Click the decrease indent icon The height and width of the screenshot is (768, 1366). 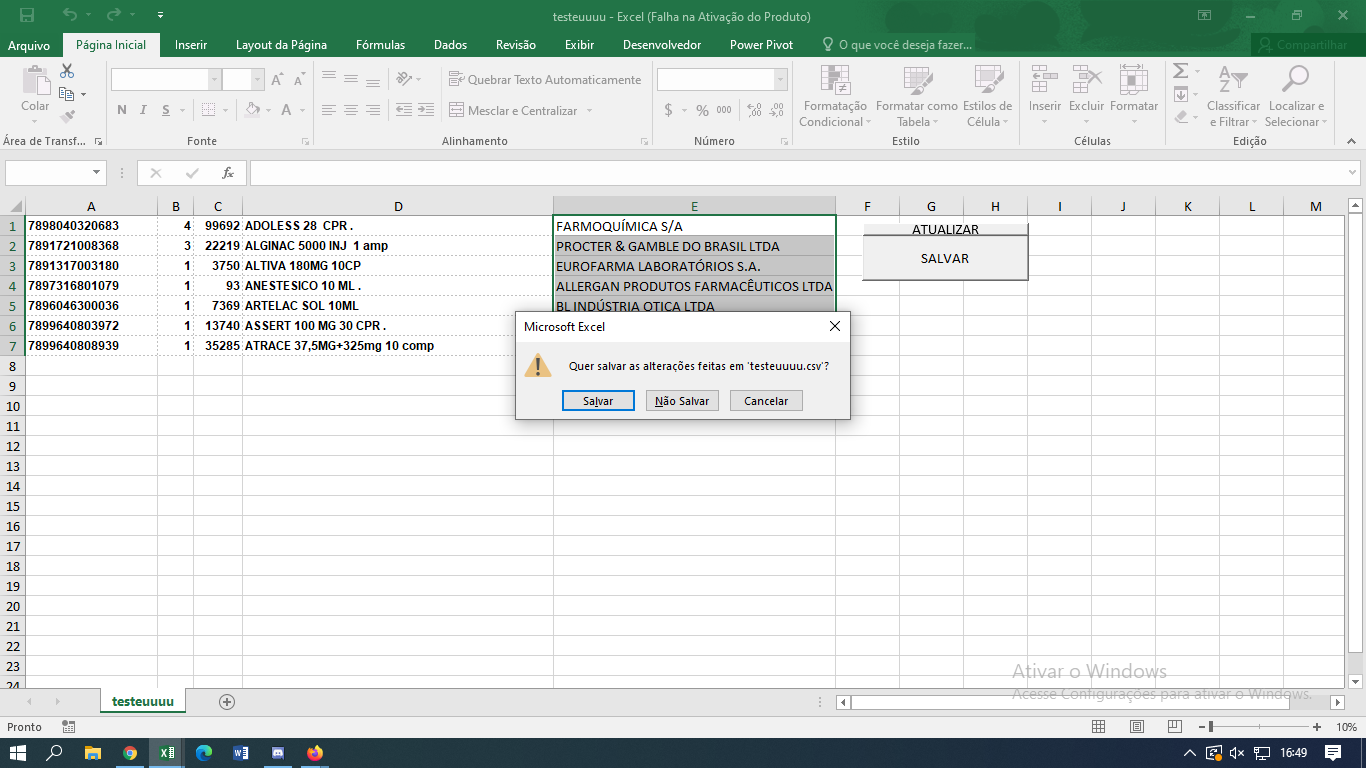pos(404,110)
